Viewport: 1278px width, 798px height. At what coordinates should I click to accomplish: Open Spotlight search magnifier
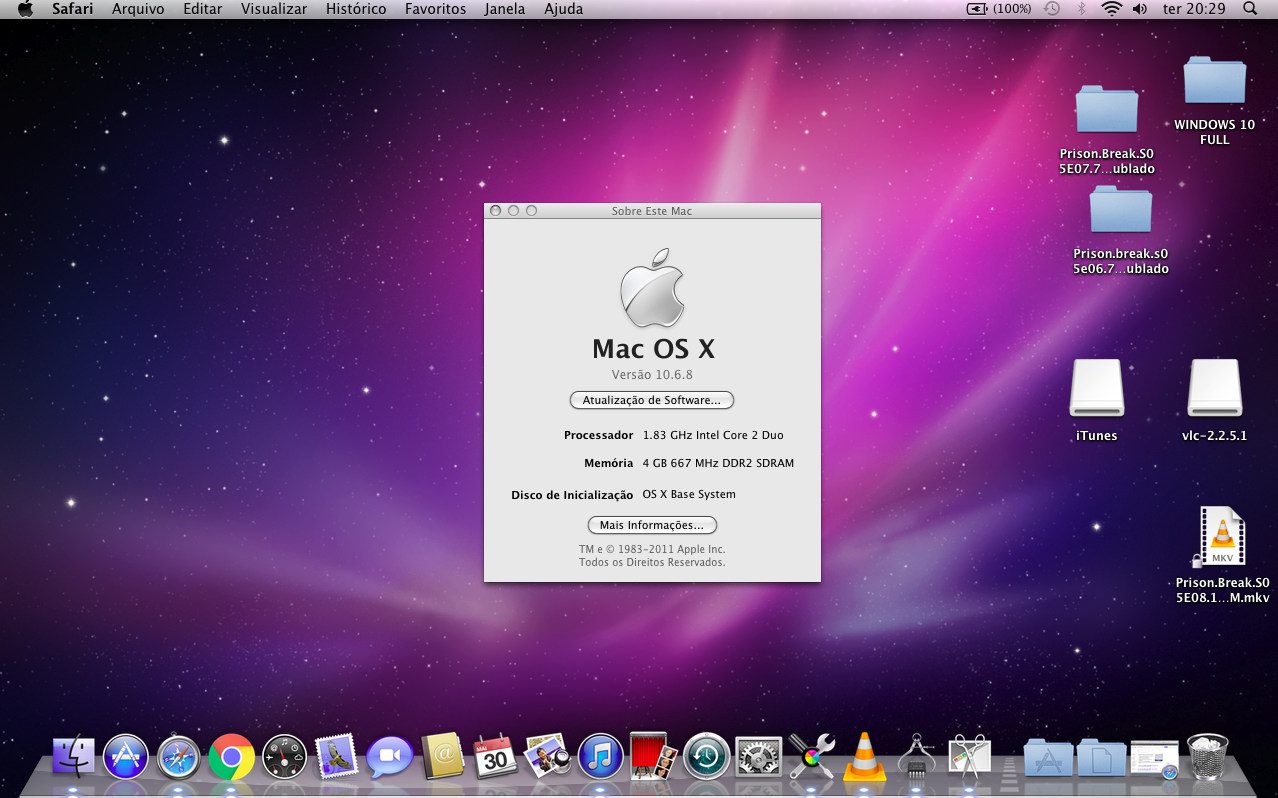point(1250,9)
